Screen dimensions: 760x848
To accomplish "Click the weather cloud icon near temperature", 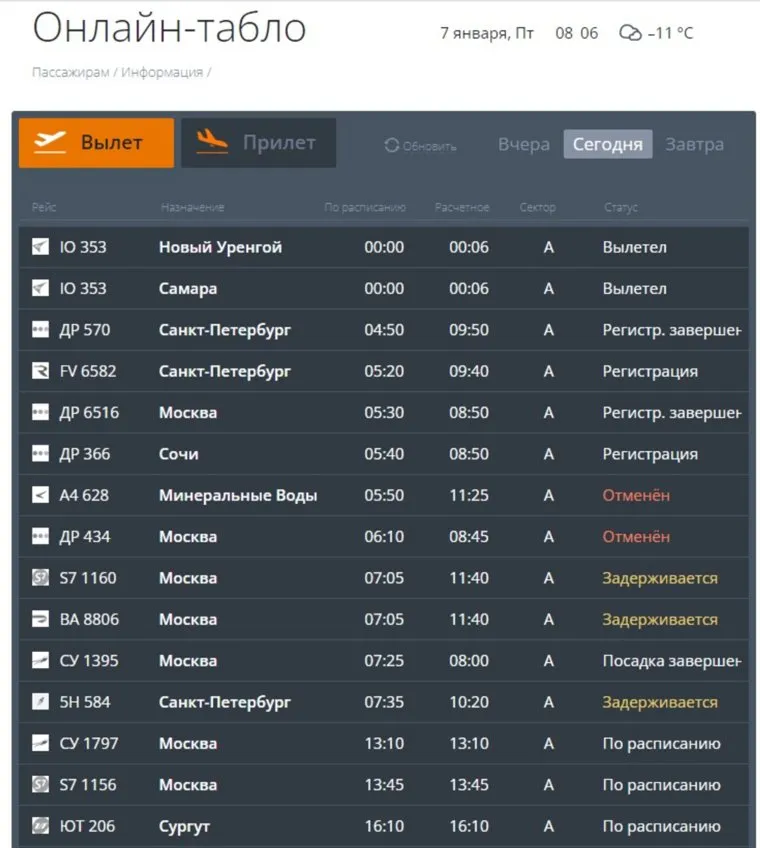I will pyautogui.click(x=630, y=33).
